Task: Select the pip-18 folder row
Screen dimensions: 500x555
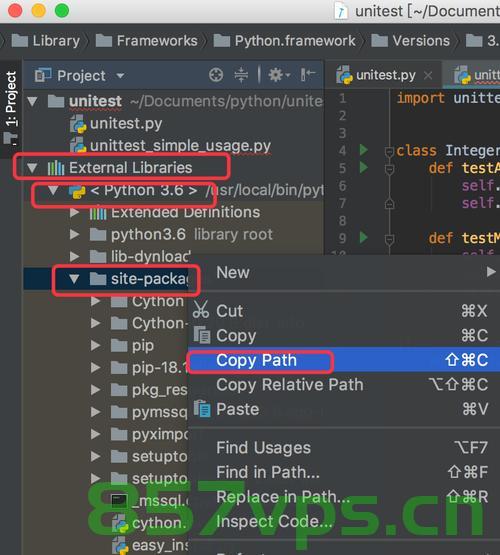Action: [x=106, y=367]
